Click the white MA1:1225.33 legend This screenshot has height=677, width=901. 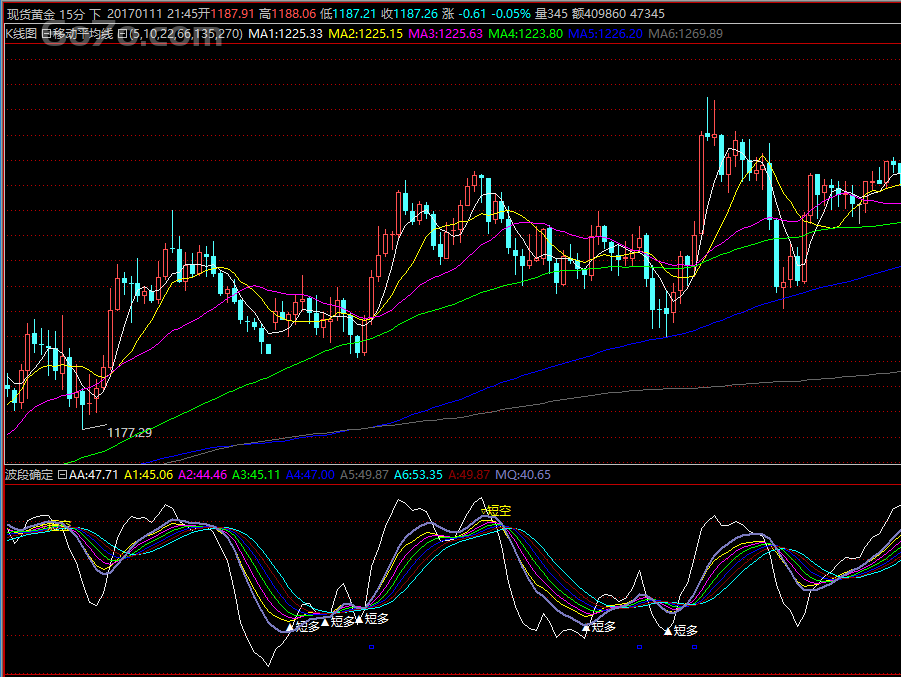[286, 34]
